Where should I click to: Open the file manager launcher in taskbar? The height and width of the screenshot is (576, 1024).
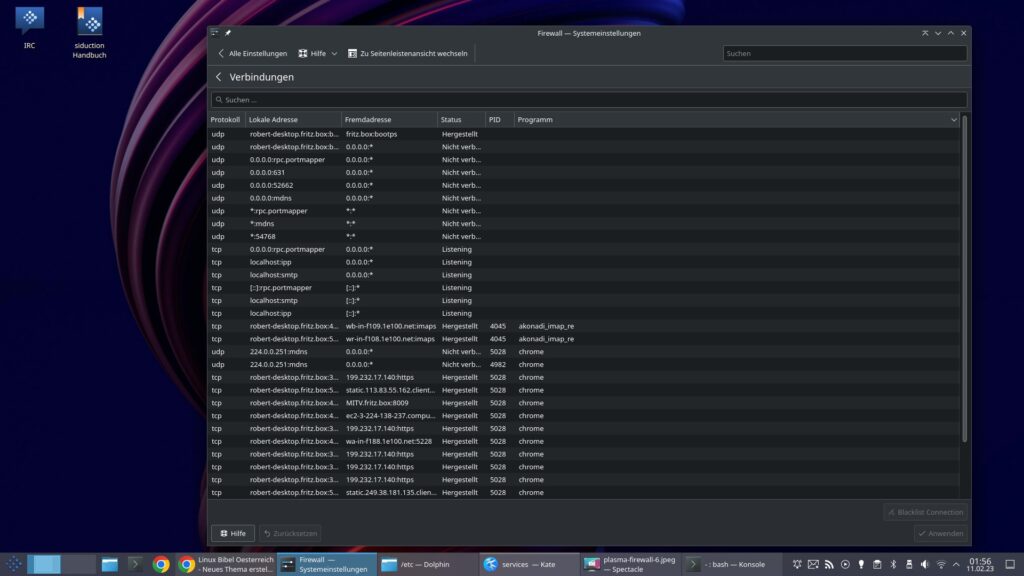pos(110,564)
